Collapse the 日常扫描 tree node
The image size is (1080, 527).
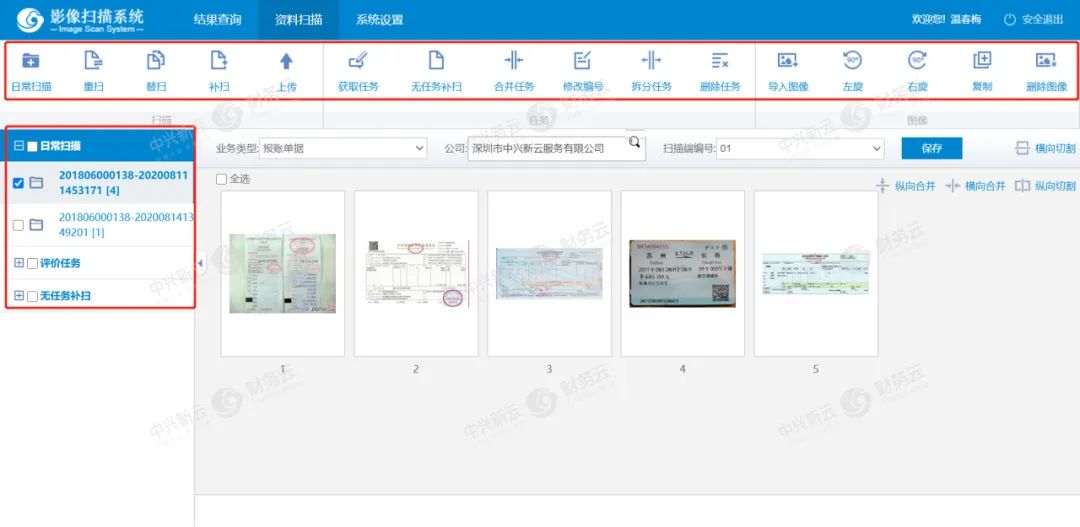coord(19,146)
